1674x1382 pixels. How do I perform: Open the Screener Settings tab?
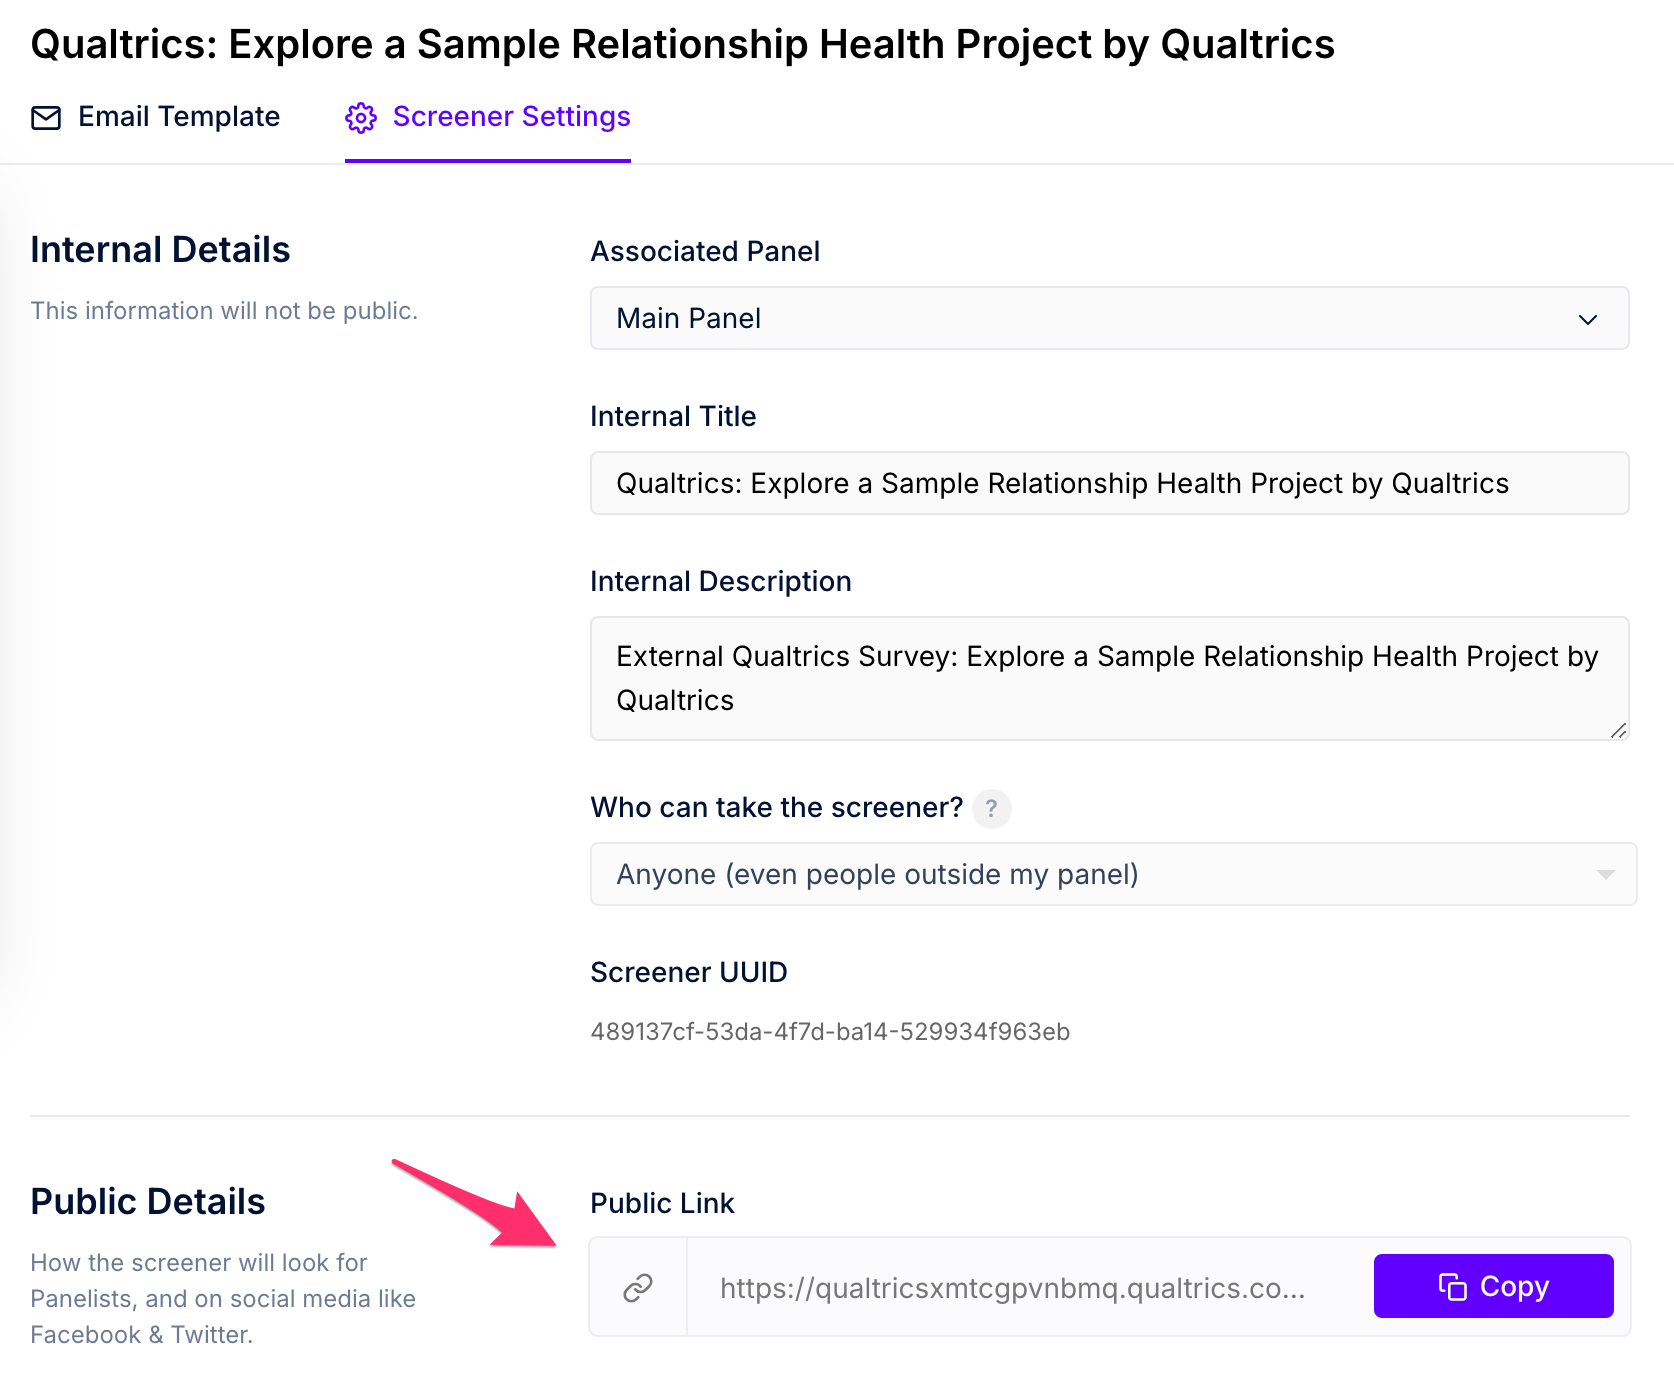click(x=488, y=118)
